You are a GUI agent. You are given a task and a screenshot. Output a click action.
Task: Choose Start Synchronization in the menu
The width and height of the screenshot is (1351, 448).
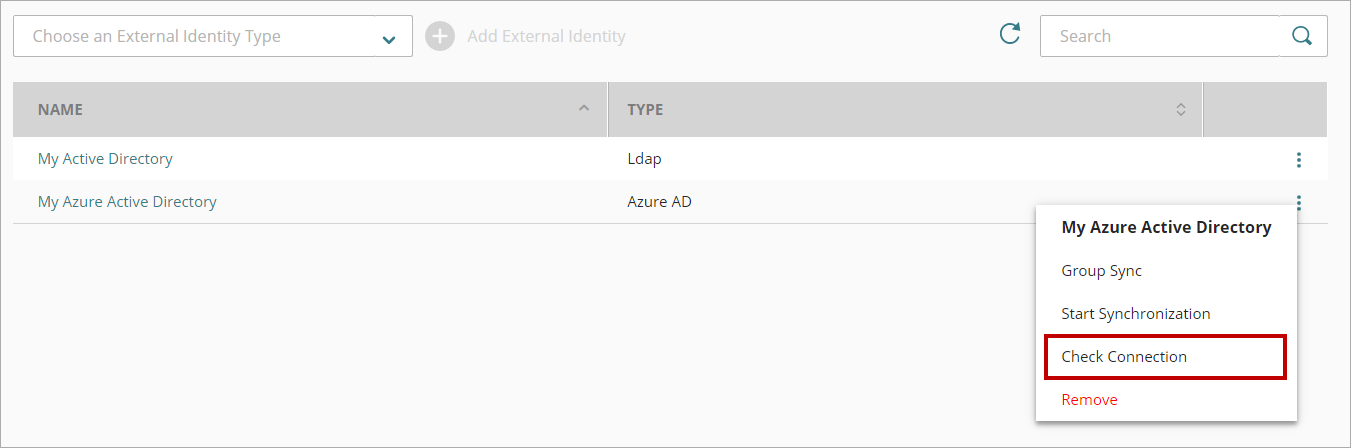[x=1135, y=314]
